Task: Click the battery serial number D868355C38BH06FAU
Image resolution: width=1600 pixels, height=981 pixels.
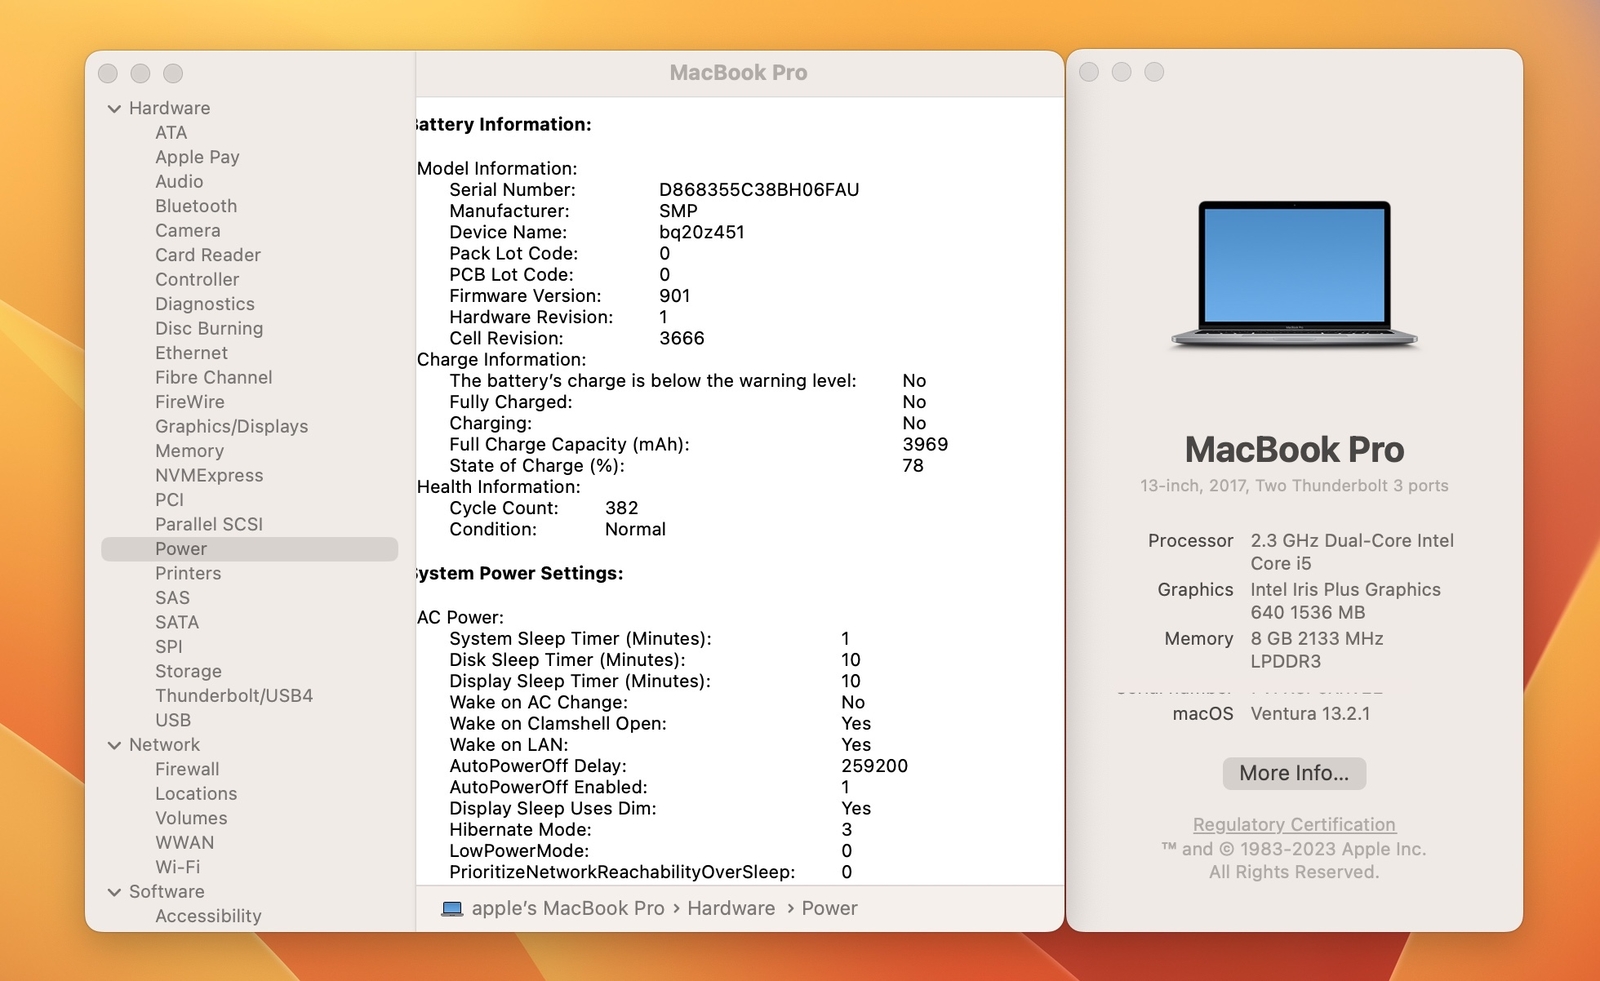Action: point(759,190)
